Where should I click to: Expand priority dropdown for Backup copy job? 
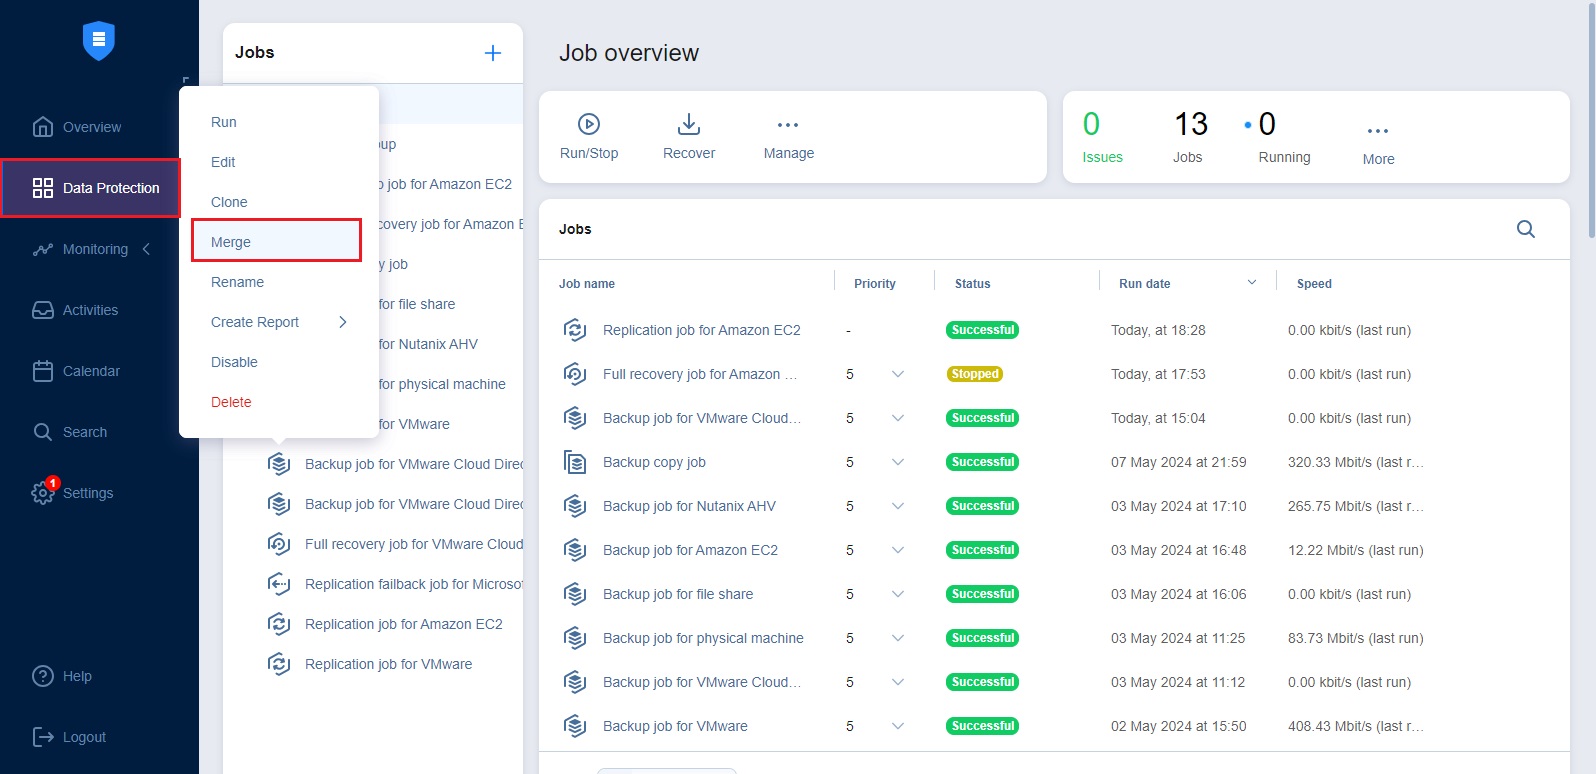coord(897,462)
